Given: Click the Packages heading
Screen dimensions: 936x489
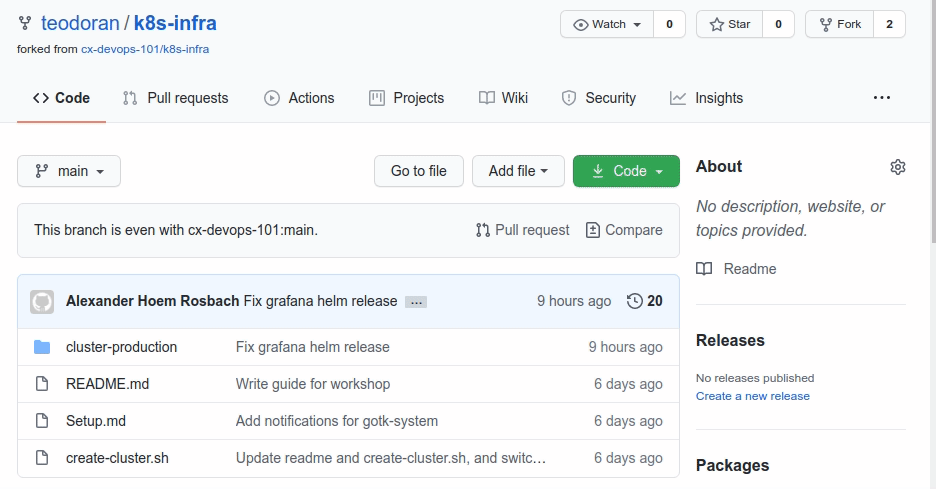Looking at the screenshot, I should (732, 465).
